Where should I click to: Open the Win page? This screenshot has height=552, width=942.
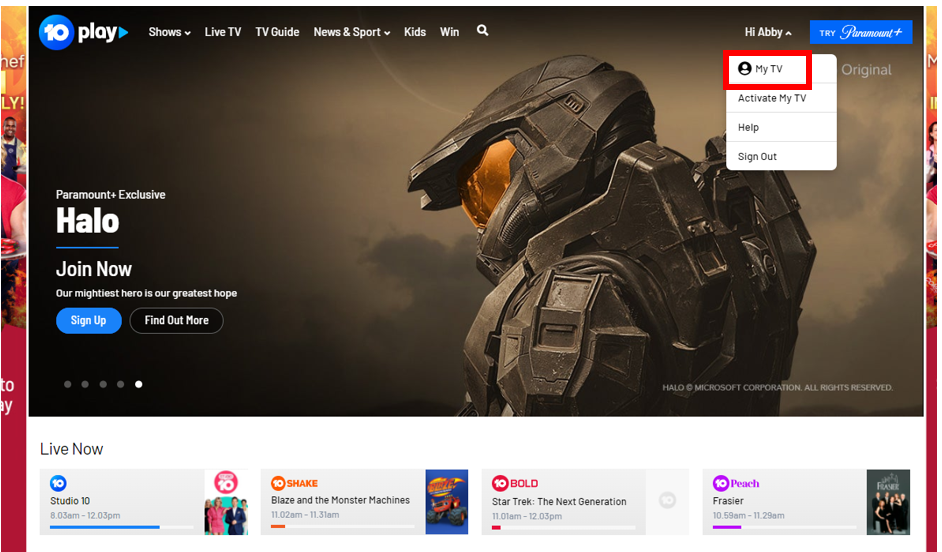tap(449, 32)
